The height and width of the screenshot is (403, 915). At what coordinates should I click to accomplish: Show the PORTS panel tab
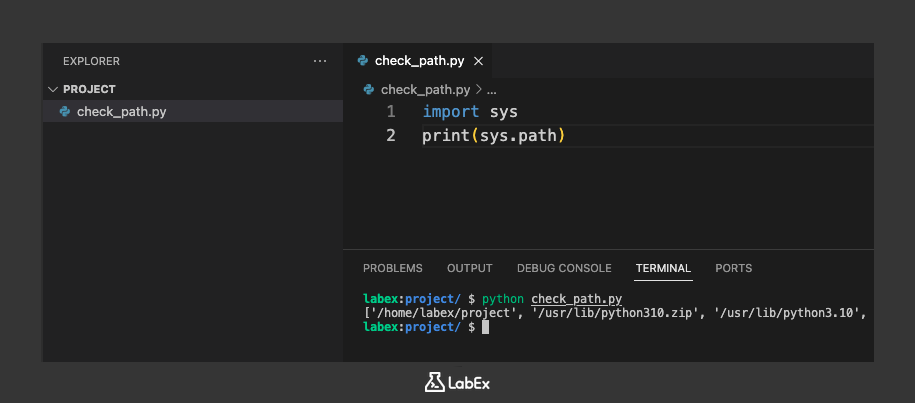(733, 268)
